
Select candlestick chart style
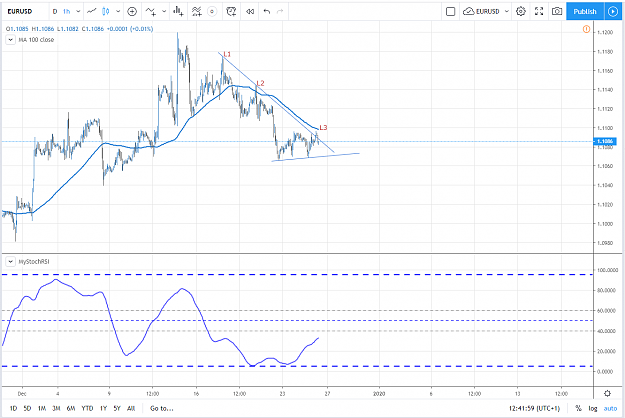106,12
